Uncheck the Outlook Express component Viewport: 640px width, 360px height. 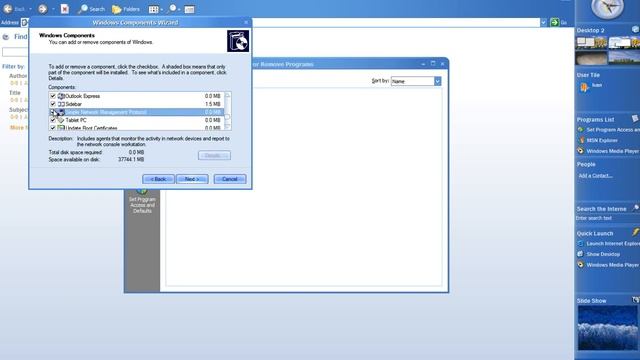pyautogui.click(x=53, y=96)
